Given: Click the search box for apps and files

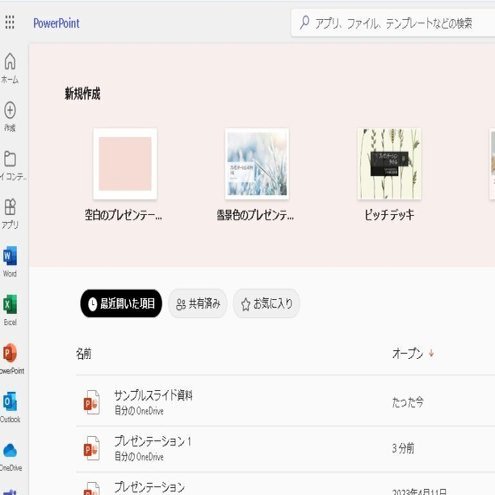Looking at the screenshot, I should [393, 23].
